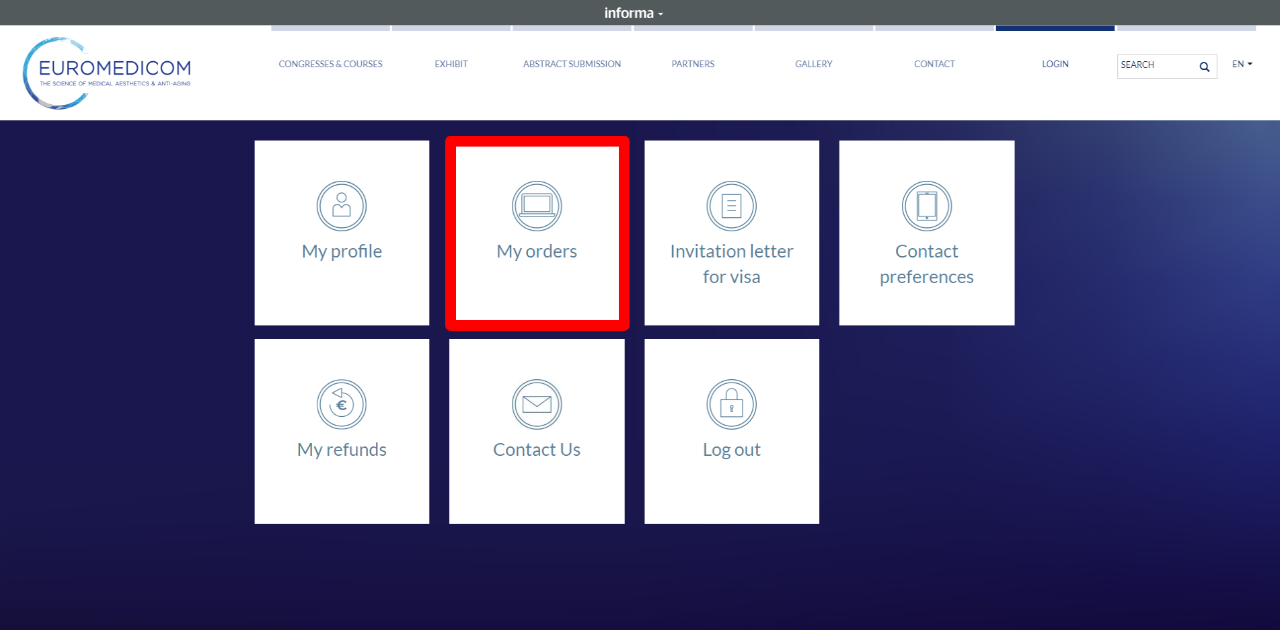
Task: Click the Log out padlock icon
Action: (732, 405)
